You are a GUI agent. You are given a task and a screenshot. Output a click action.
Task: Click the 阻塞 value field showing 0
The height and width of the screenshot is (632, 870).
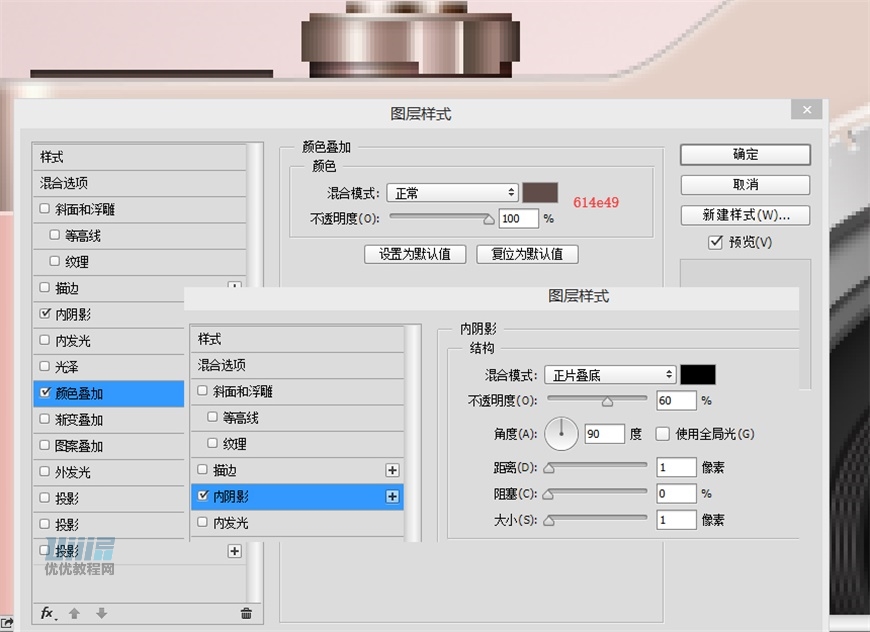[x=676, y=493]
